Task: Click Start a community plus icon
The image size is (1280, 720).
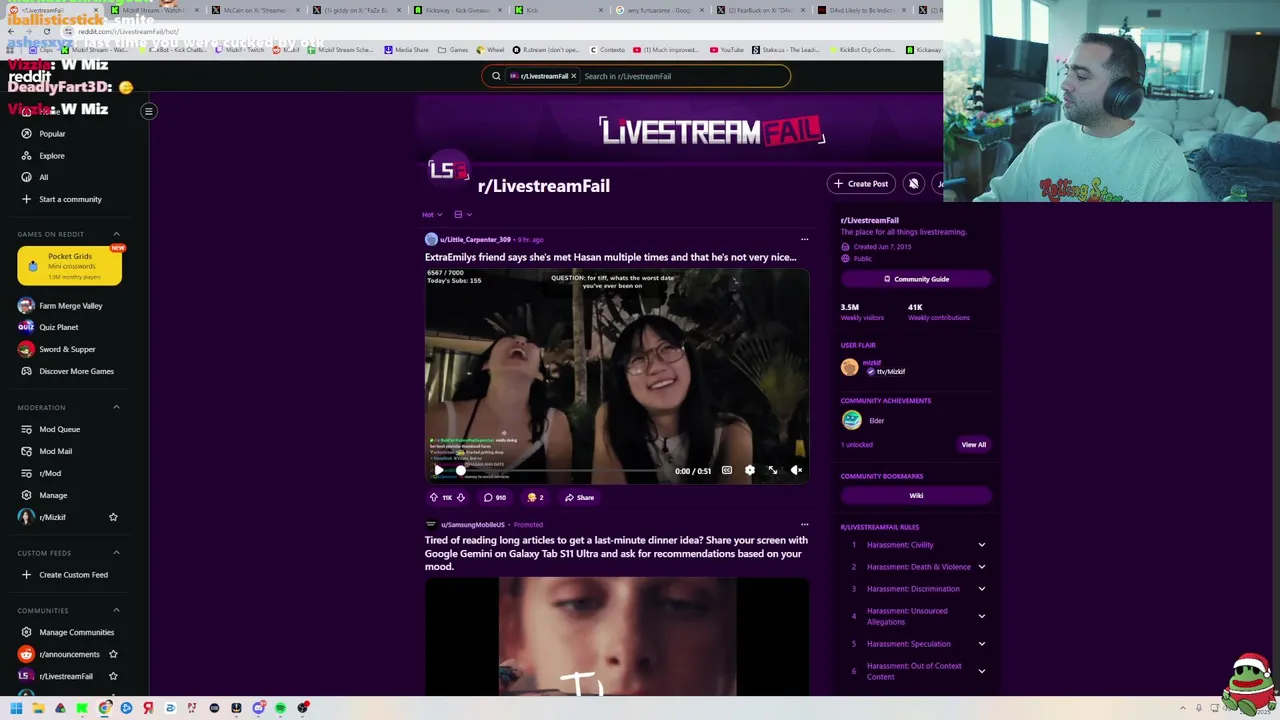Action: pos(26,199)
